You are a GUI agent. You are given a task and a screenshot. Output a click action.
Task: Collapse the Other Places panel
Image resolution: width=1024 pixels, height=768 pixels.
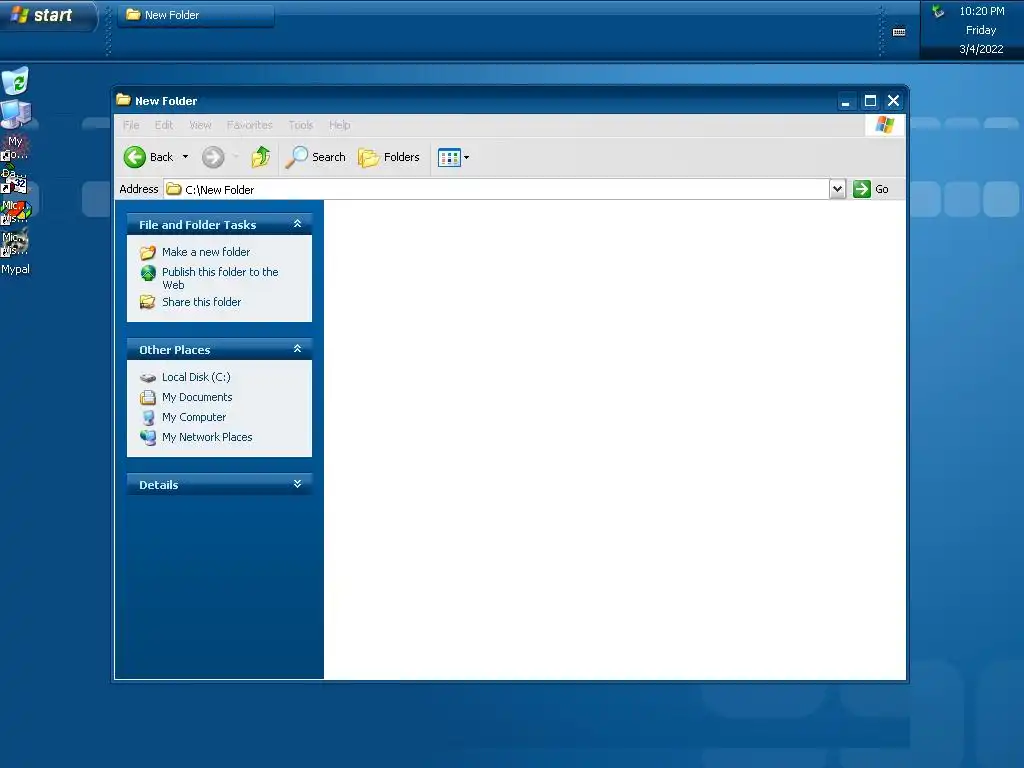click(297, 349)
